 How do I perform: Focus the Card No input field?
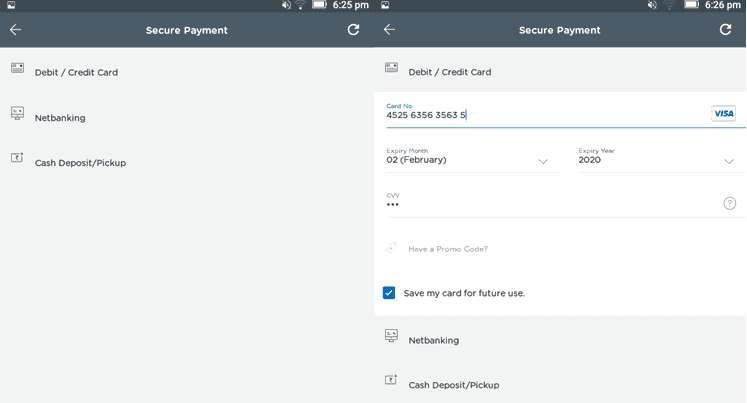[x=548, y=115]
